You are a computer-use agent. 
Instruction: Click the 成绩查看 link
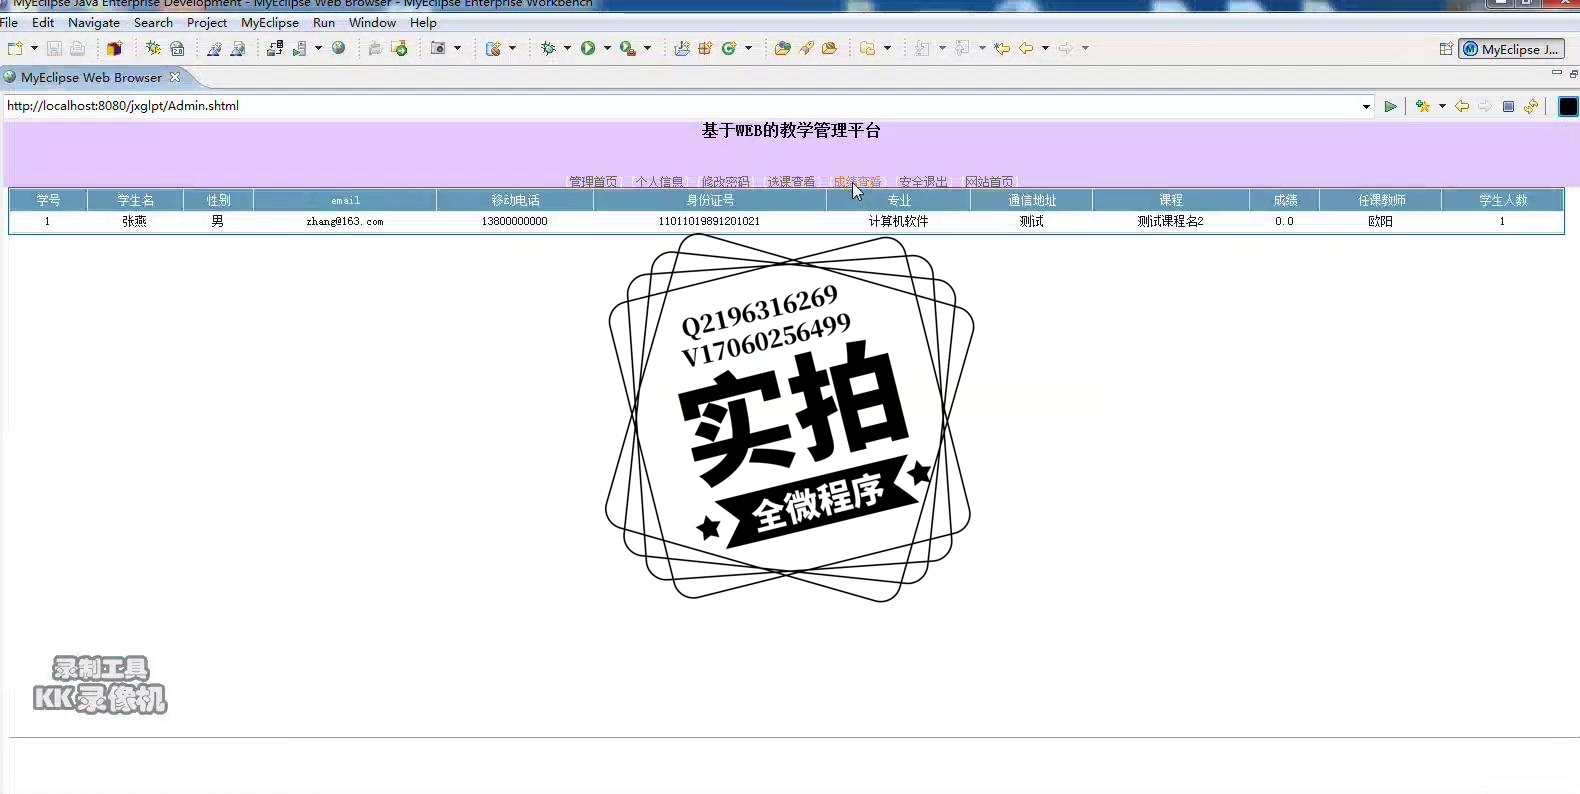point(857,182)
